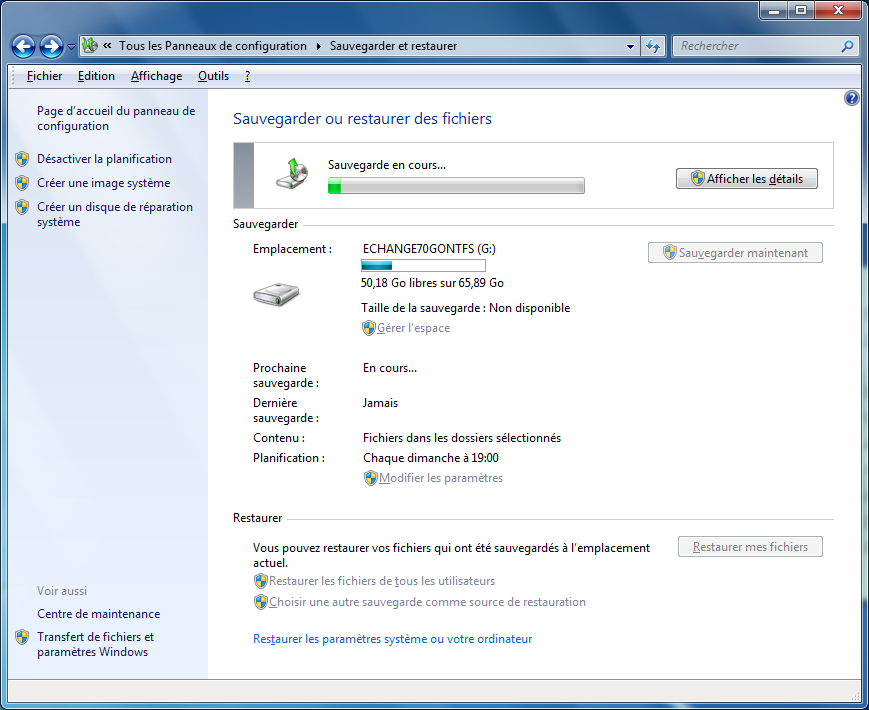The width and height of the screenshot is (869, 710).
Task: Open the Affichage menu
Action: click(x=156, y=76)
